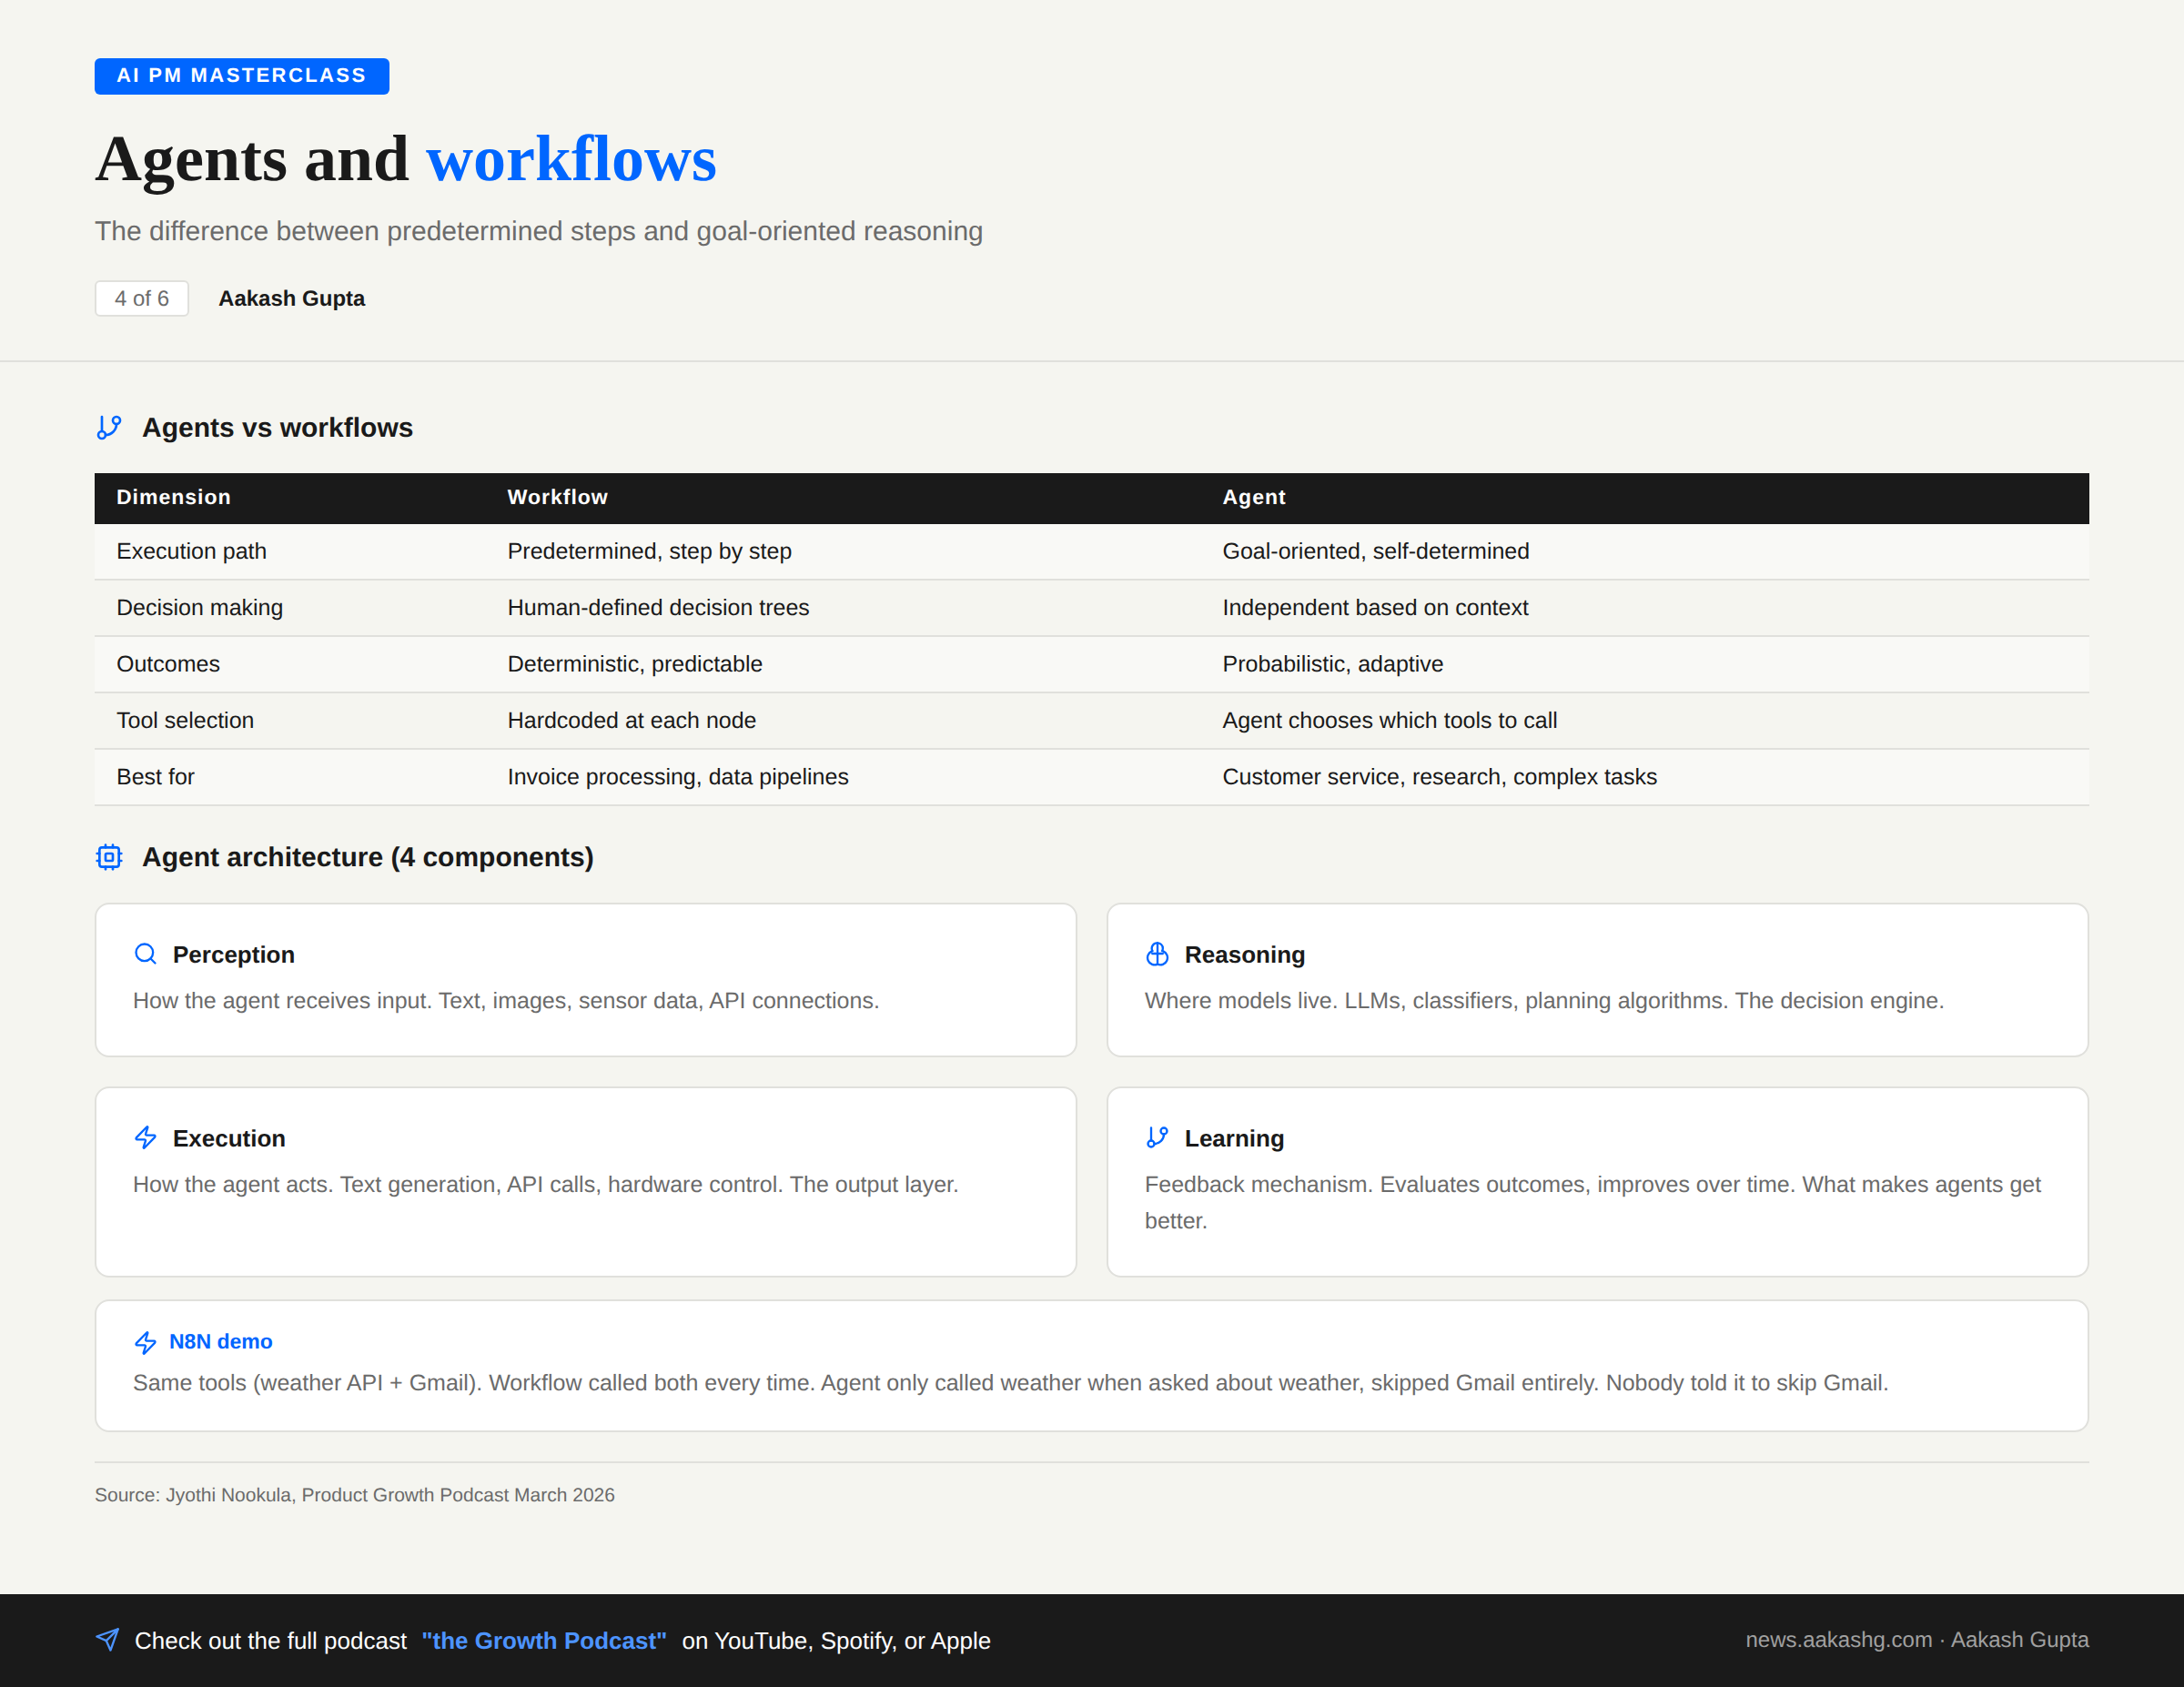The image size is (2184, 1687).
Task: Click news.aakashg.com in the footer
Action: tap(1838, 1640)
